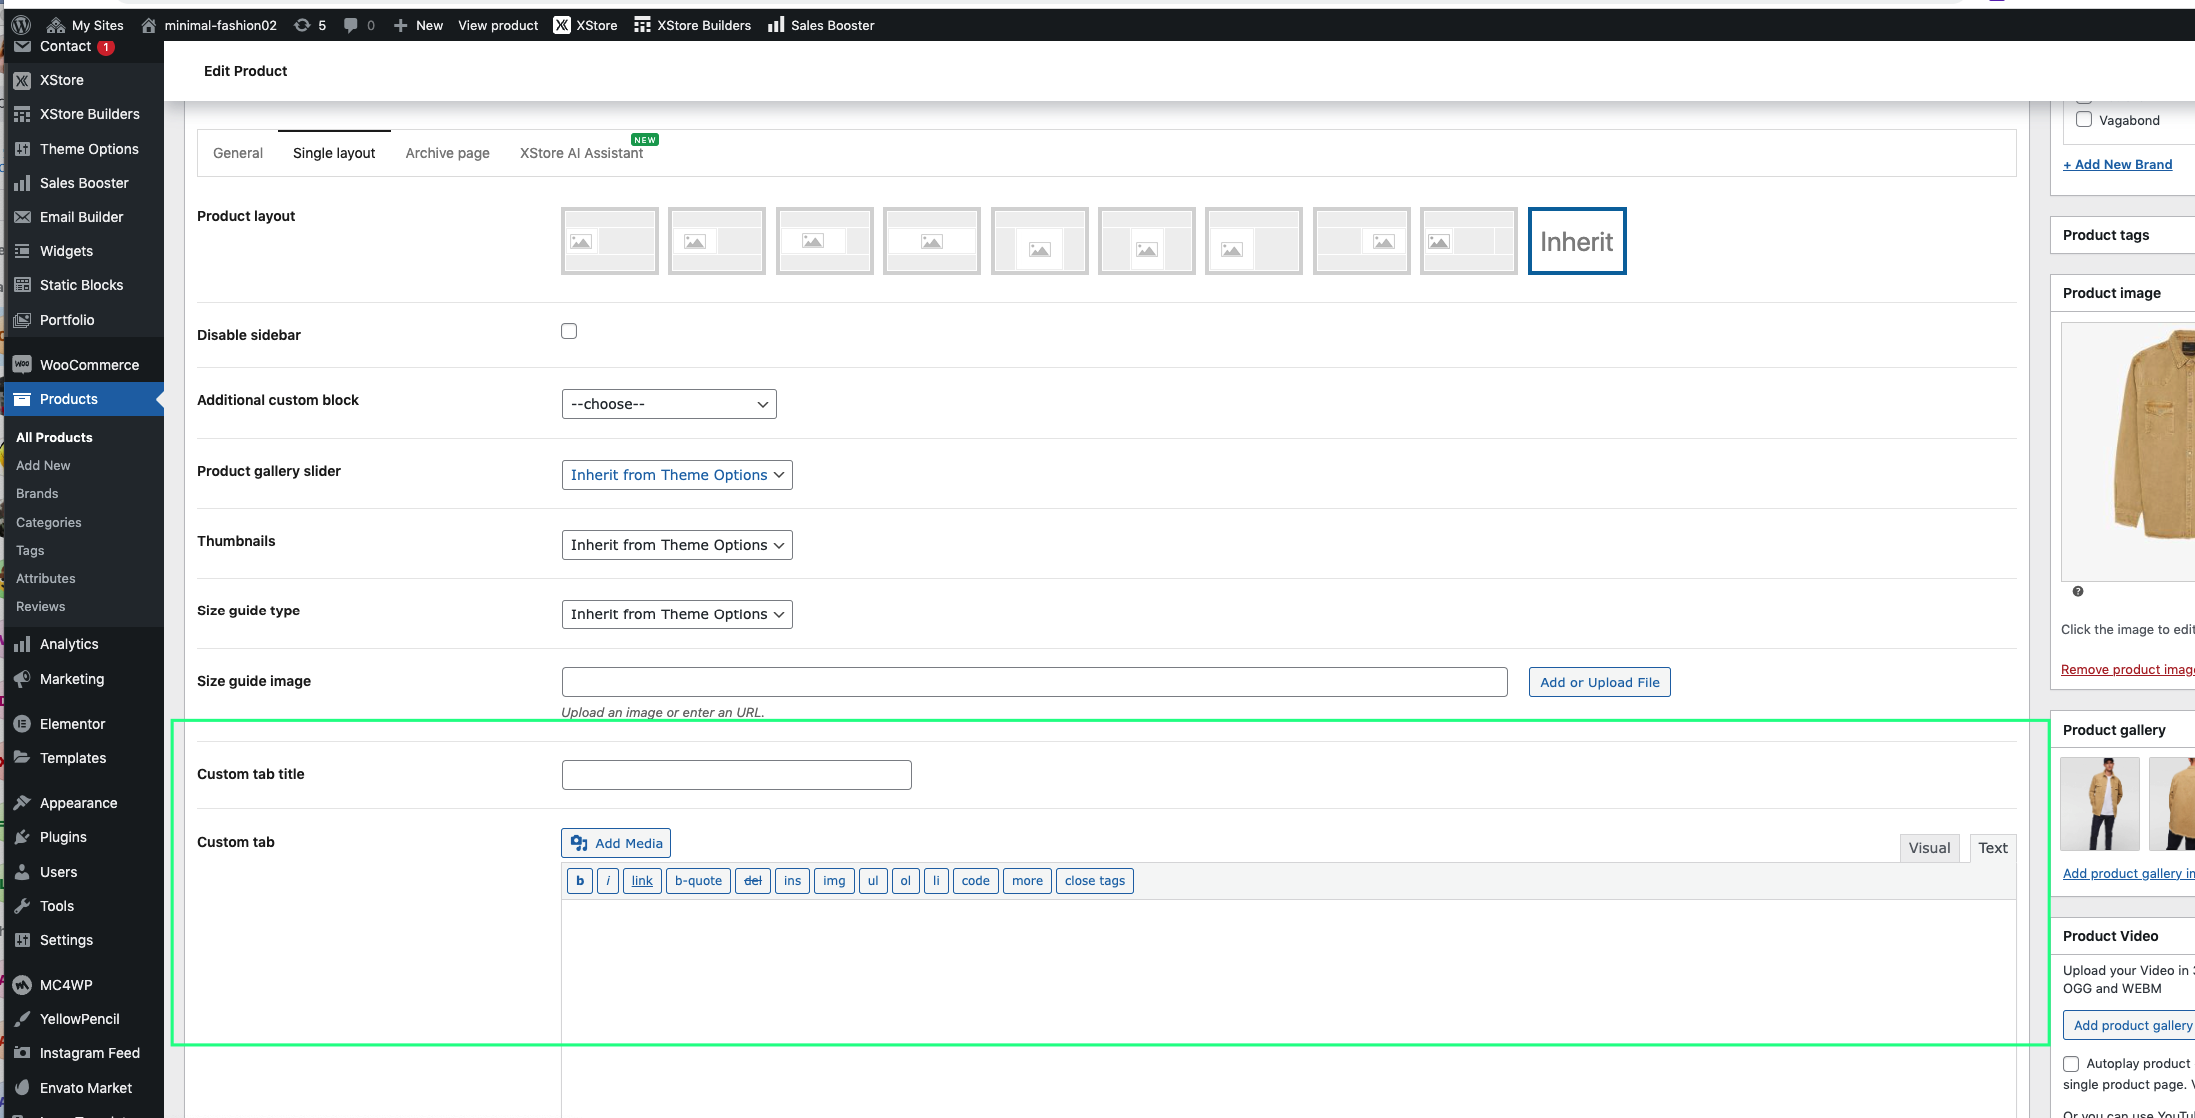
Task: Expand the Product gallery slider dropdown
Action: click(x=676, y=473)
